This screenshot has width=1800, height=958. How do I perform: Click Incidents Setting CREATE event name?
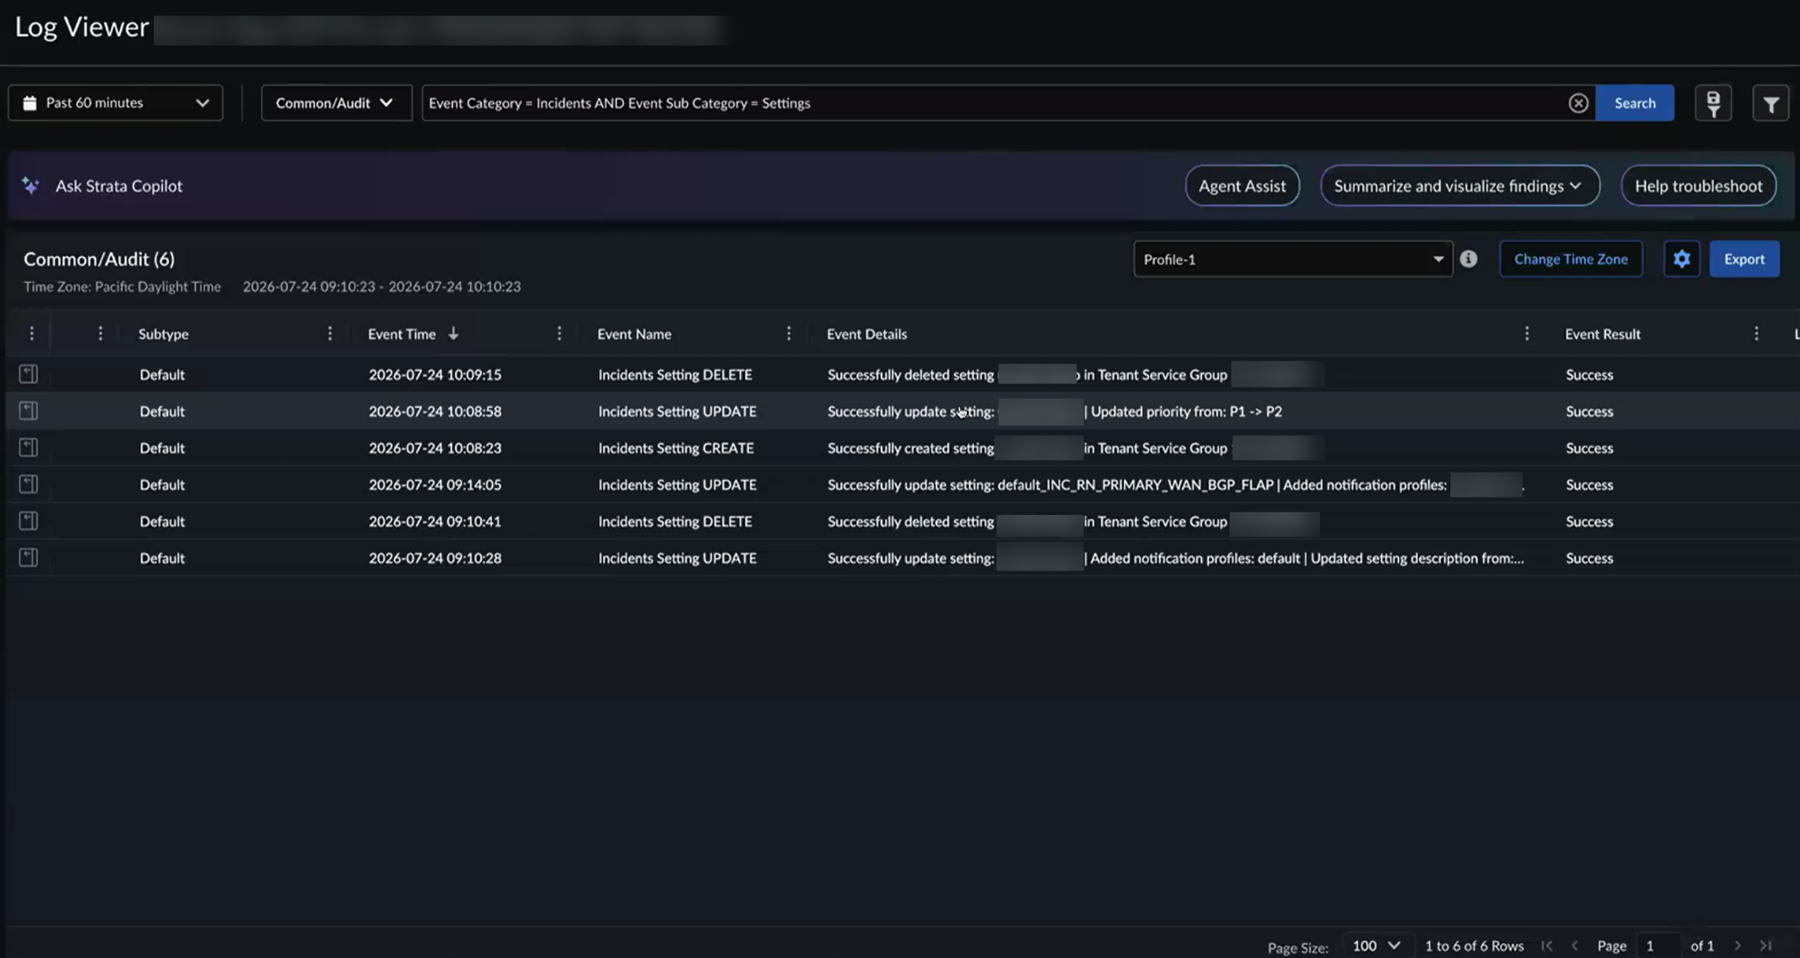click(676, 448)
